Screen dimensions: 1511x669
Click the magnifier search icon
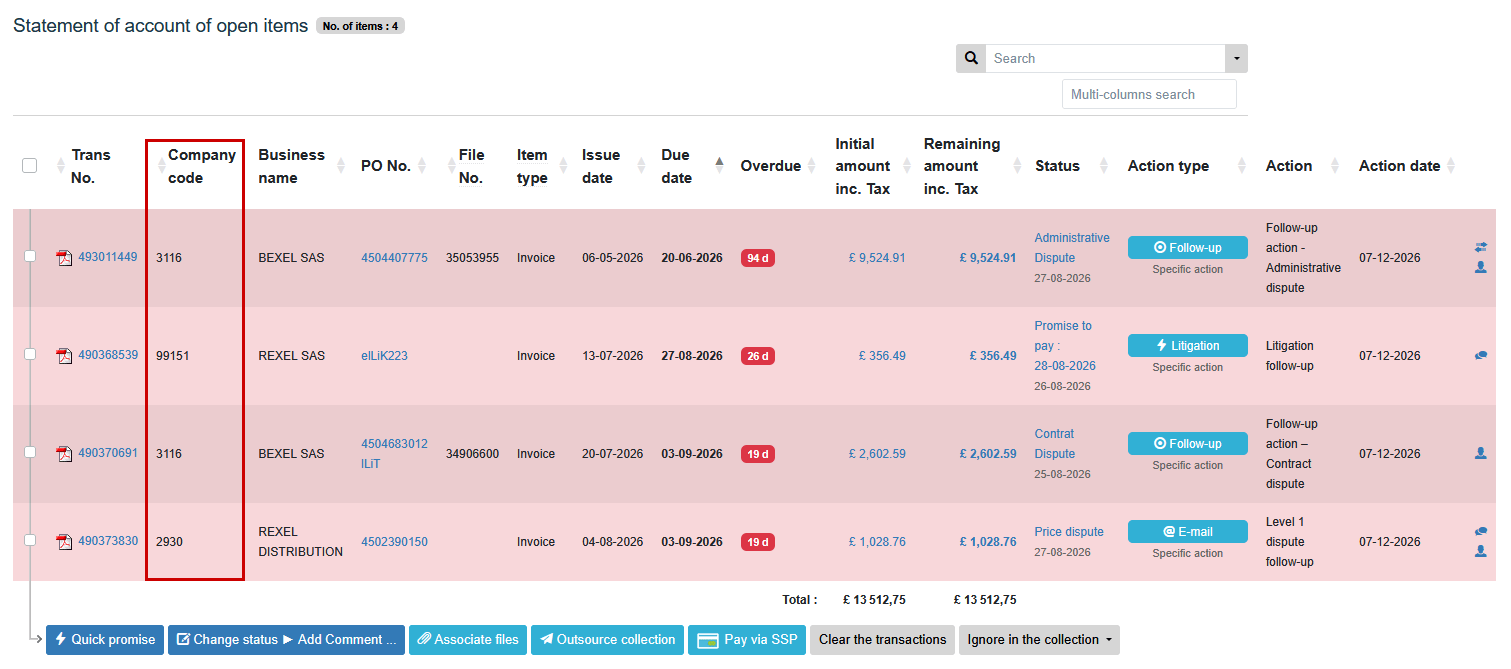971,58
